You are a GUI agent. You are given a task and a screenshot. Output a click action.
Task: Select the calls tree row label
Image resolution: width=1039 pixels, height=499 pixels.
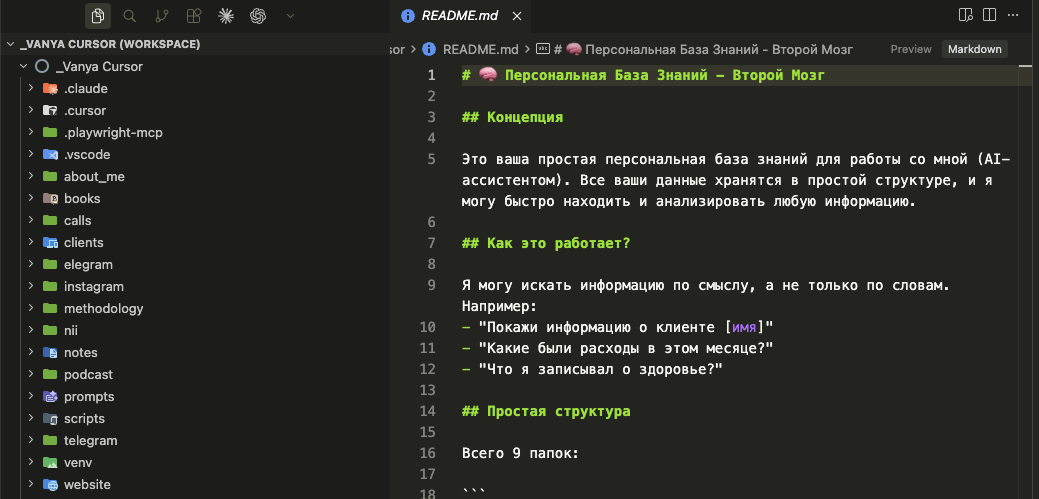pos(78,221)
